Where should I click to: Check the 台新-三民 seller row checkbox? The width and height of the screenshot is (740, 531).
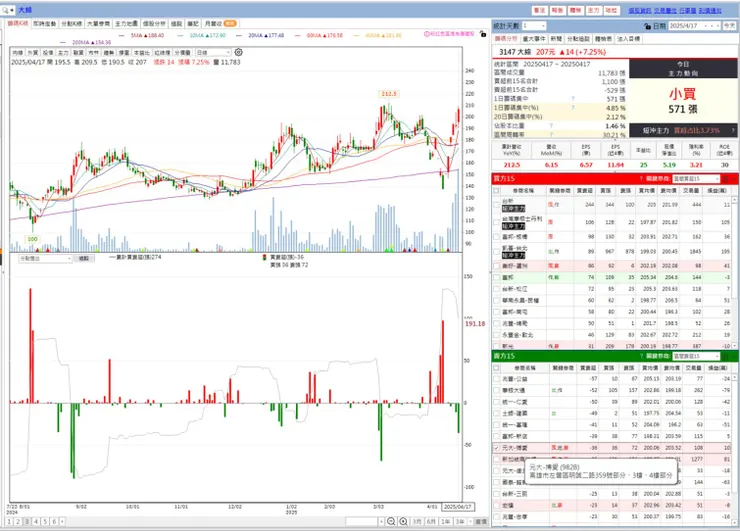[x=496, y=494]
